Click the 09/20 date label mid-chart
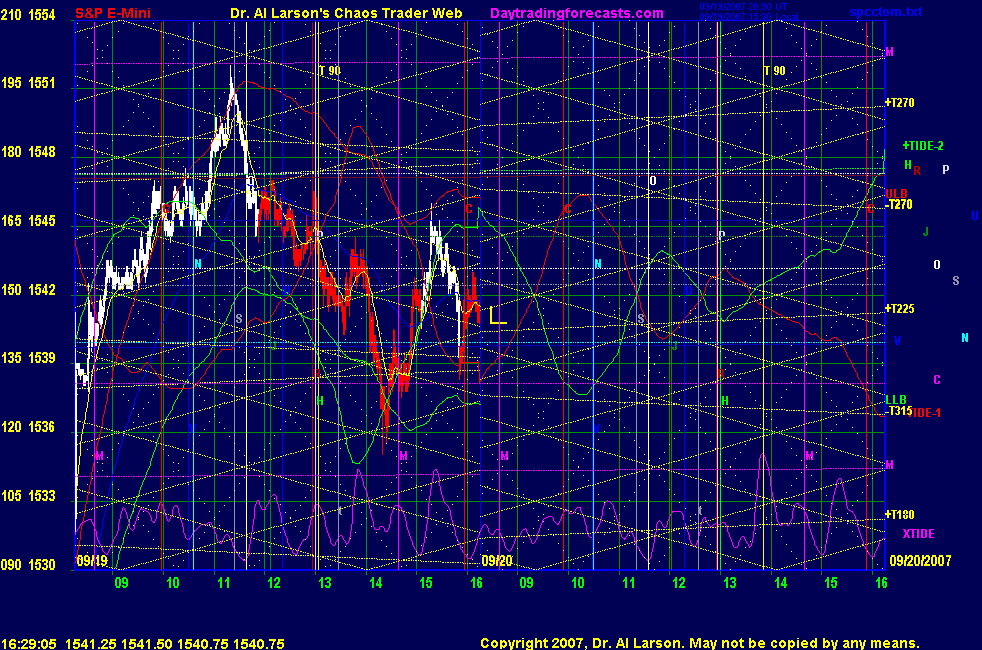The width and height of the screenshot is (982, 650). [x=497, y=560]
